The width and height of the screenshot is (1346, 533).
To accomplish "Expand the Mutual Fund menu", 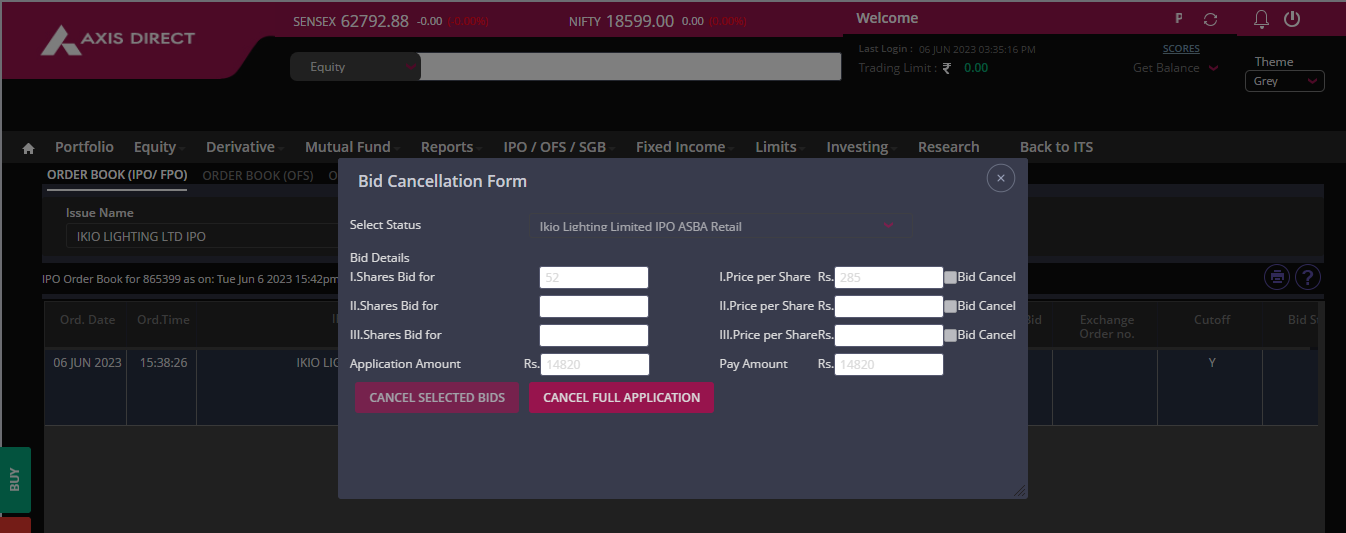I will click(x=352, y=147).
